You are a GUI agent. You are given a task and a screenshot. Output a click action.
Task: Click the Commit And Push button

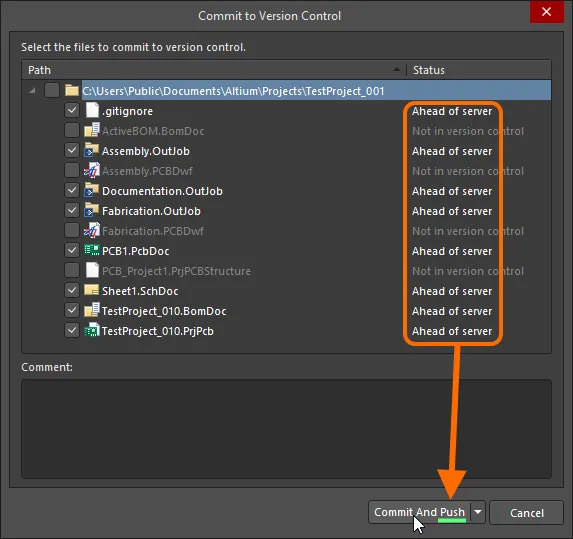pyautogui.click(x=420, y=512)
